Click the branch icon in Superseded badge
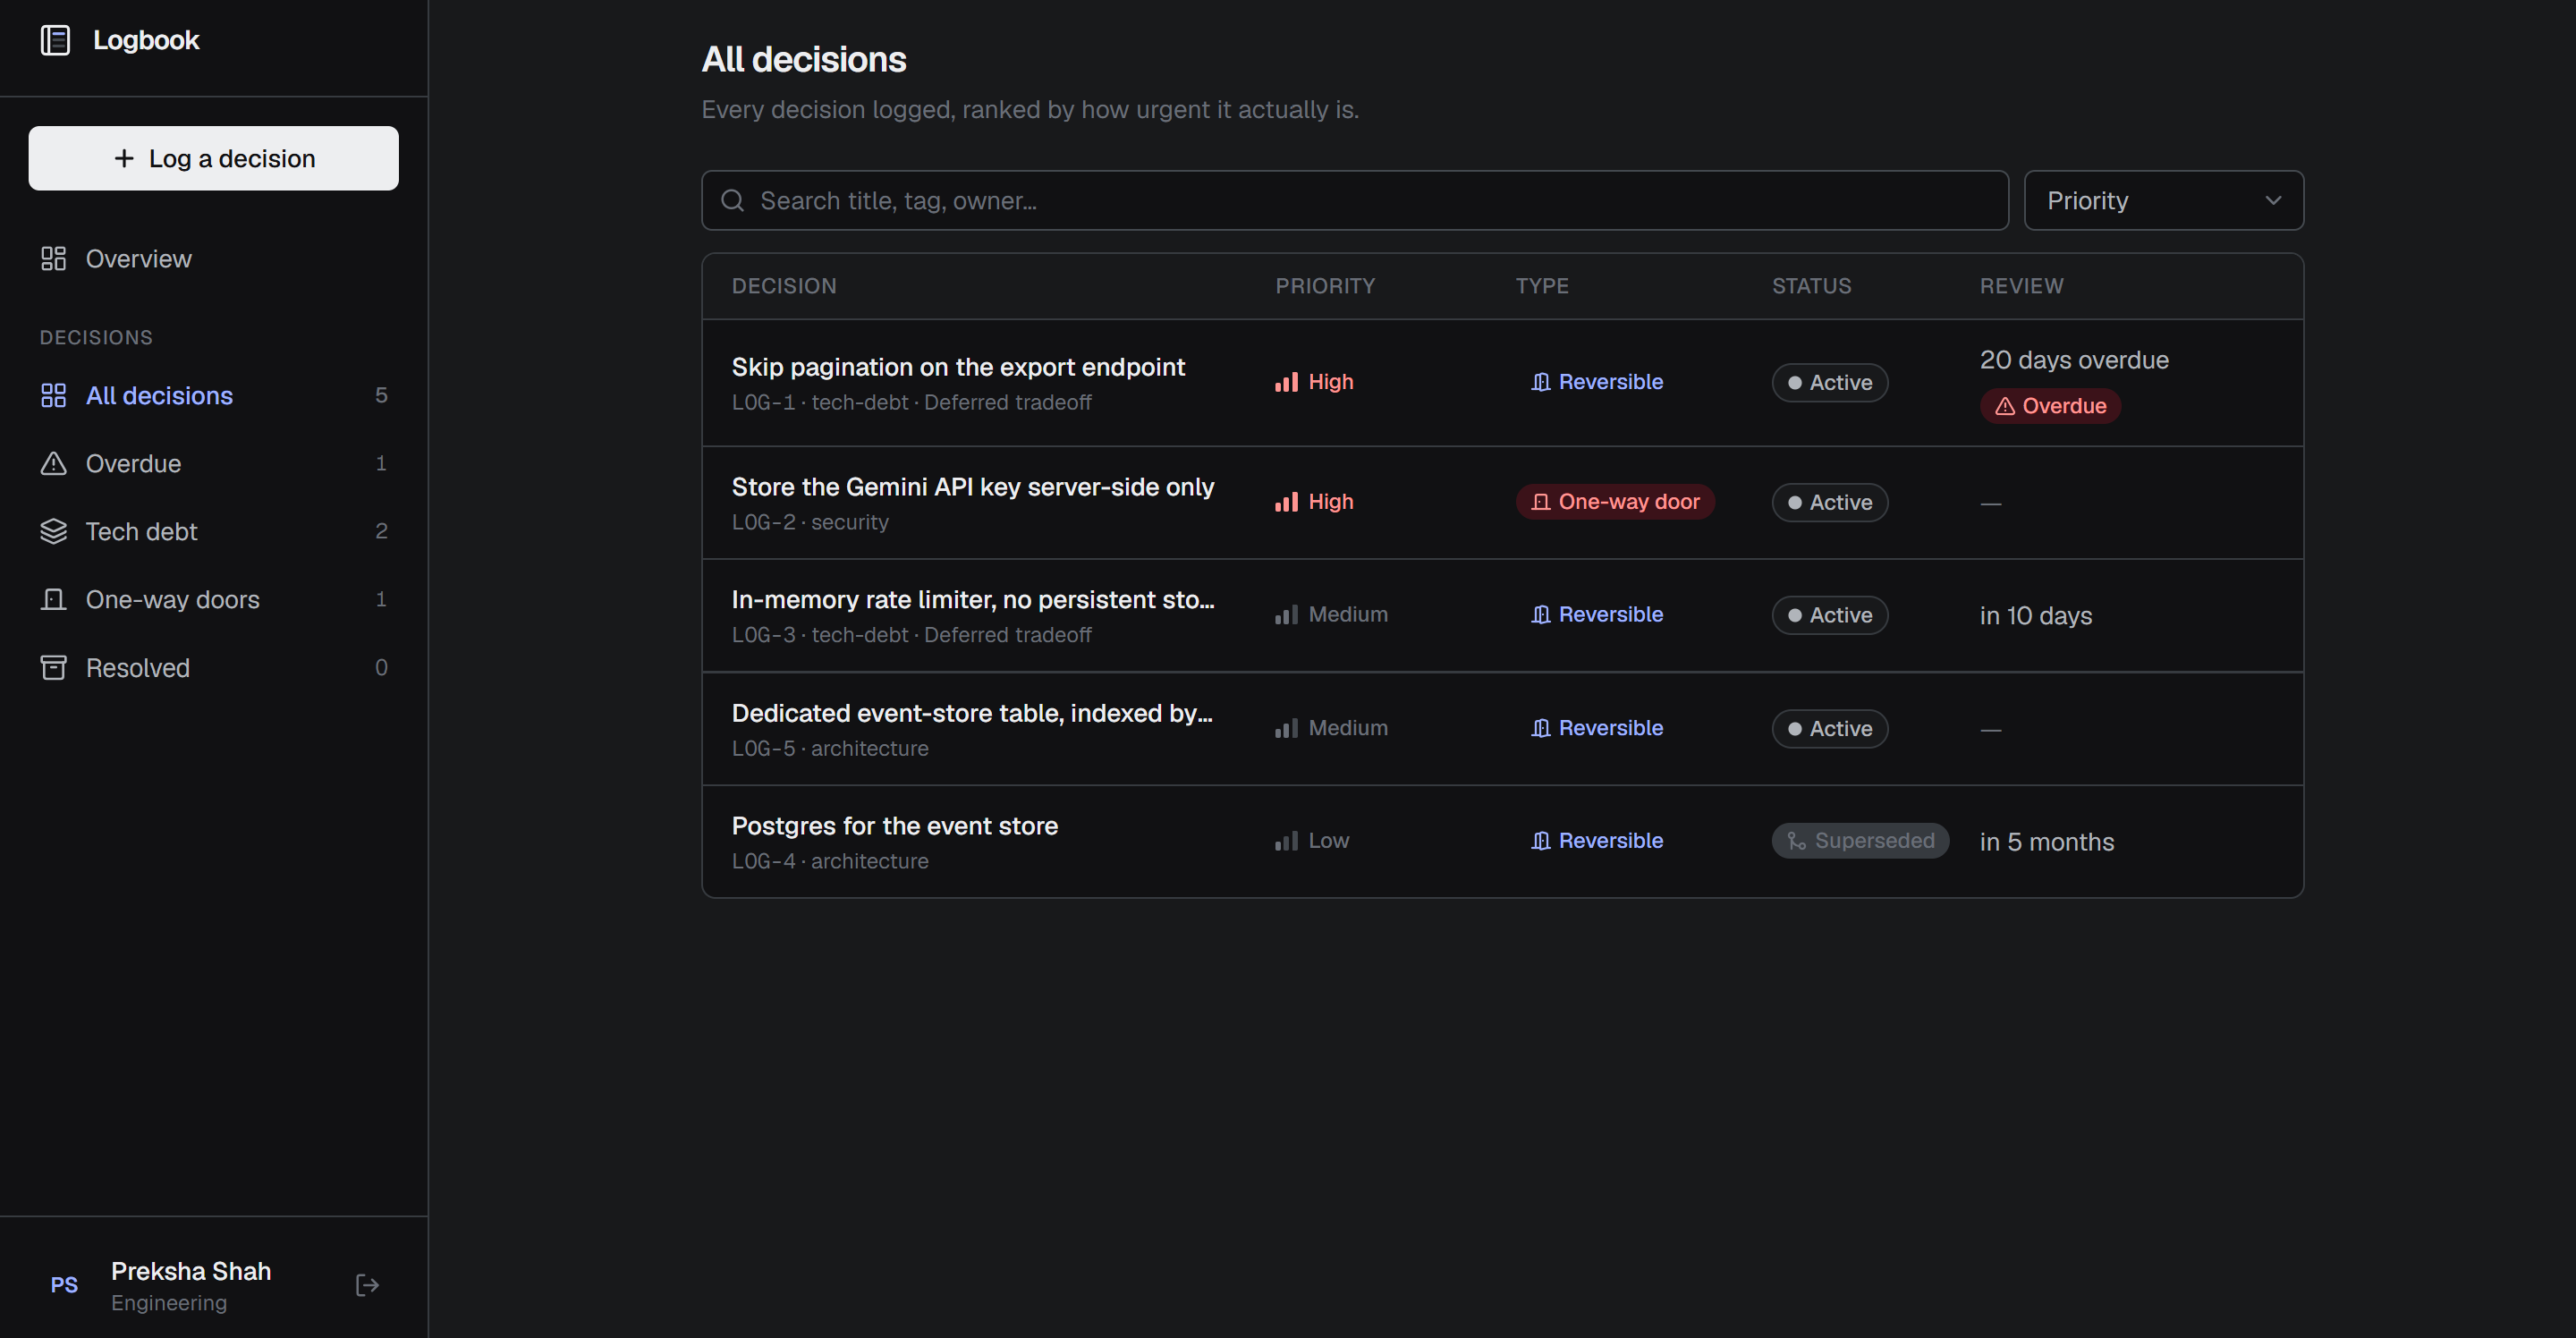This screenshot has height=1338, width=2576. tap(1797, 841)
